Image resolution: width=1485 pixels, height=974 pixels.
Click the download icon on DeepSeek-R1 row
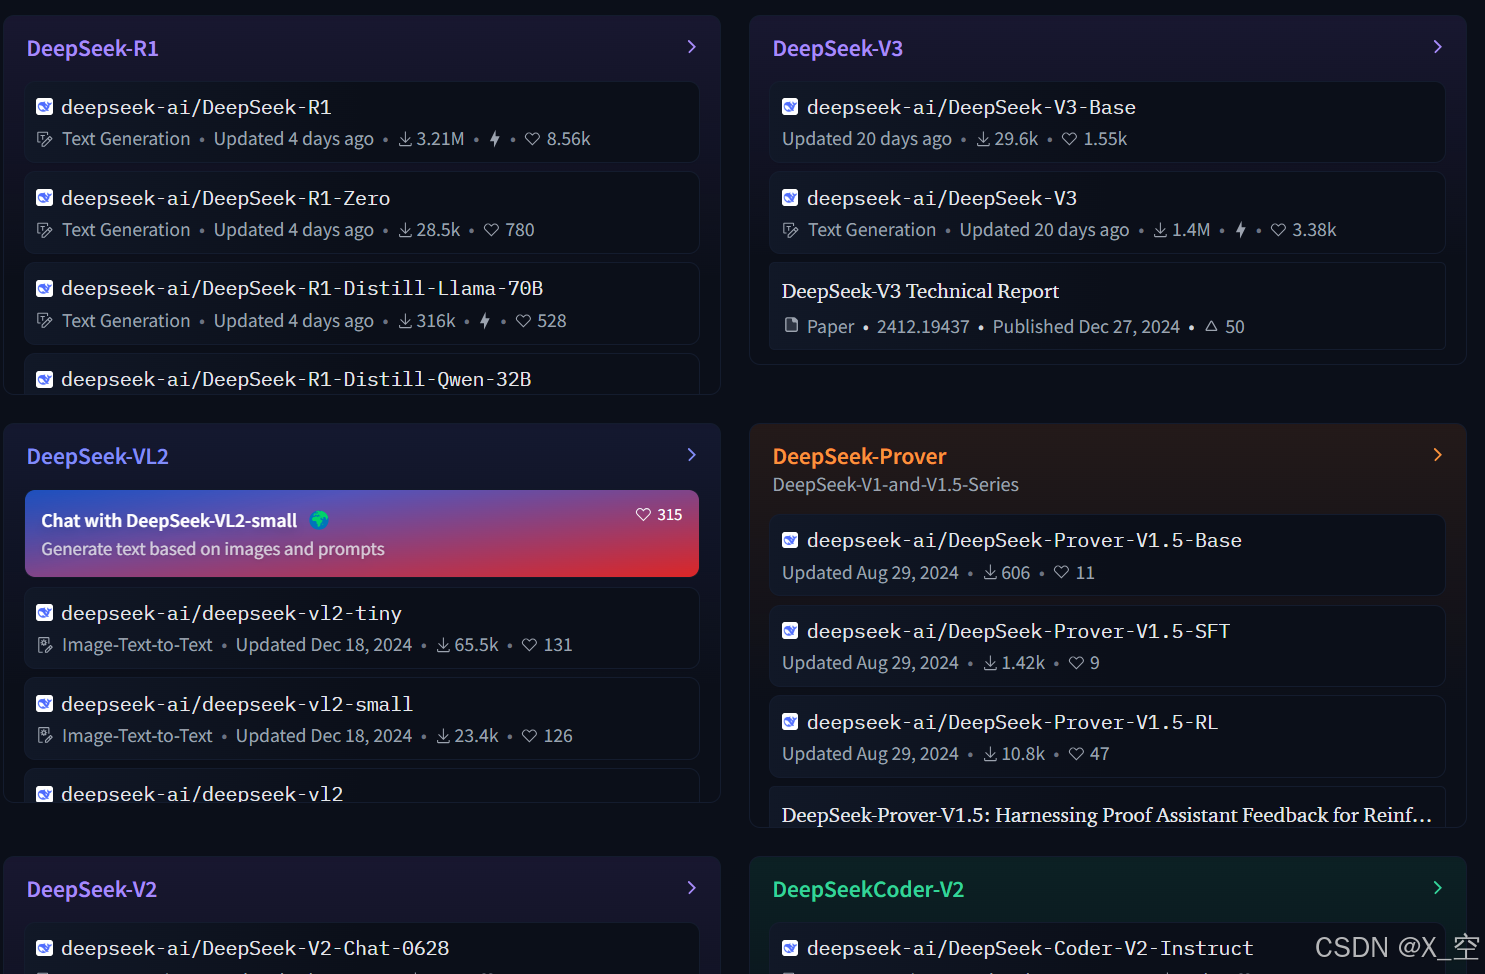pyautogui.click(x=405, y=139)
